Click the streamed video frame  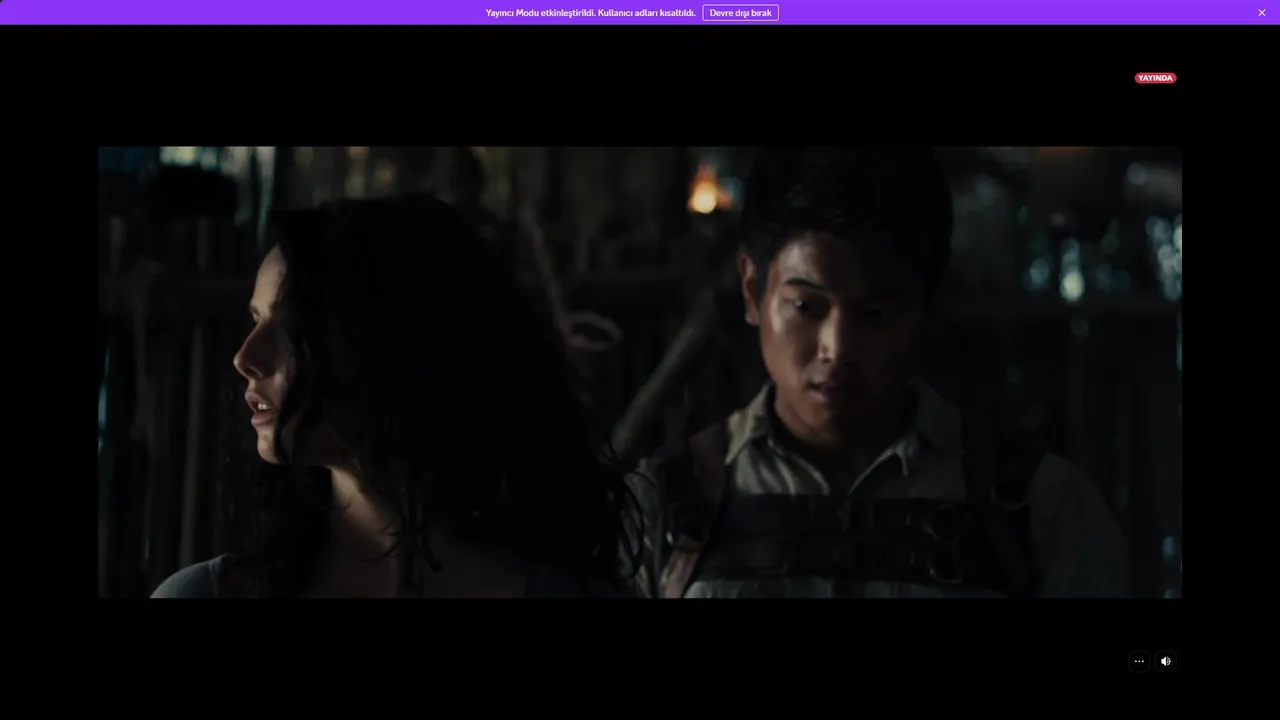tap(640, 372)
